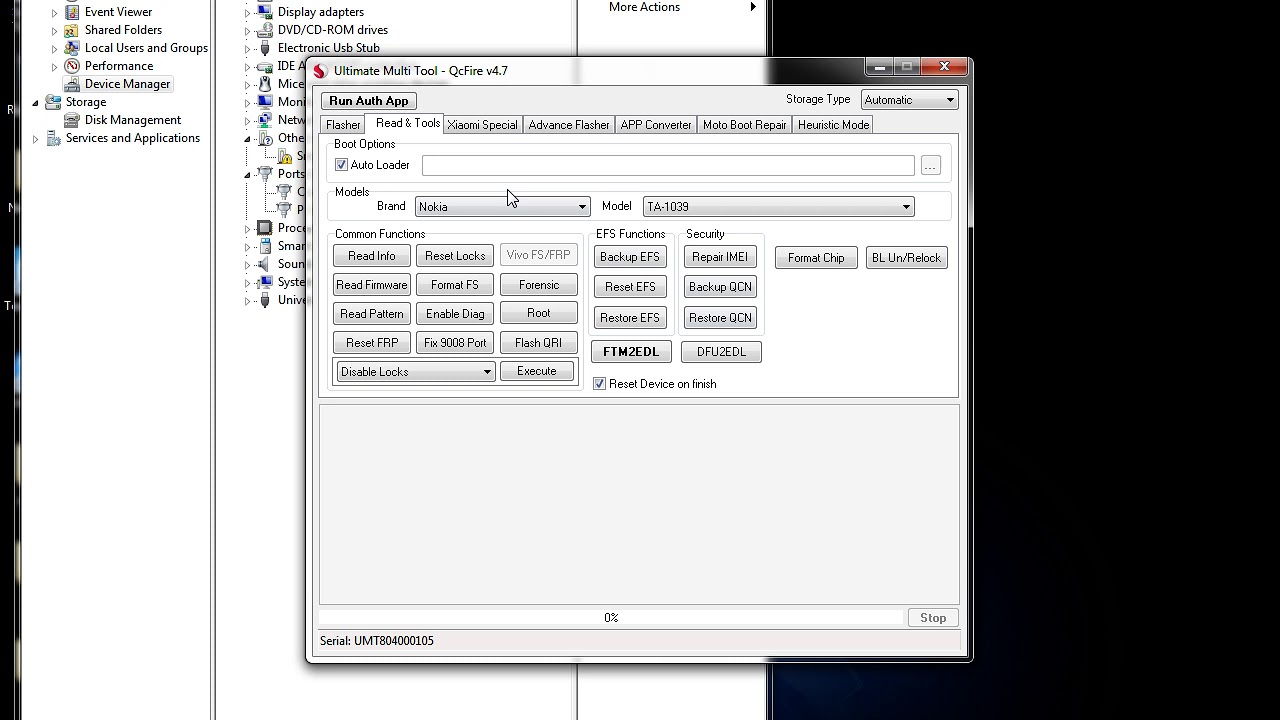Click the Root button
This screenshot has height=720, width=1280.
point(539,313)
